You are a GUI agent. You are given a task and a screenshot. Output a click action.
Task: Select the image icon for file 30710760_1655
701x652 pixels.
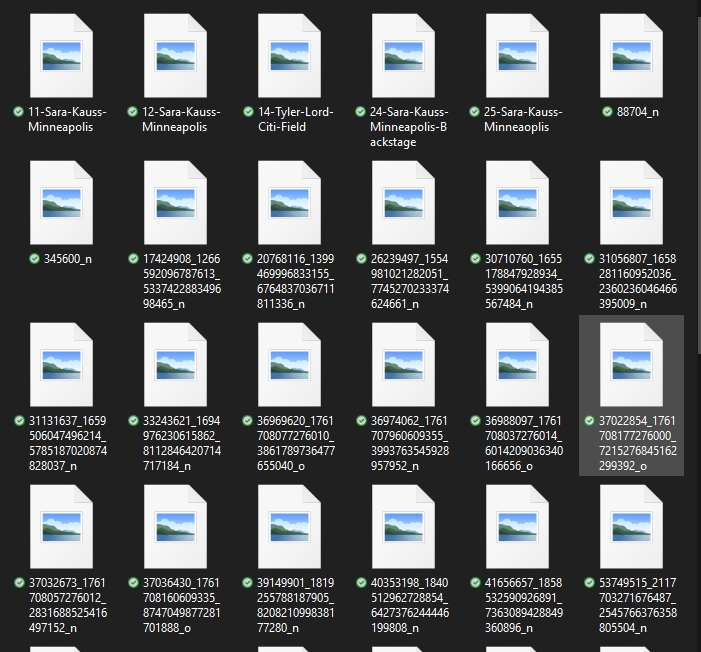click(x=517, y=203)
